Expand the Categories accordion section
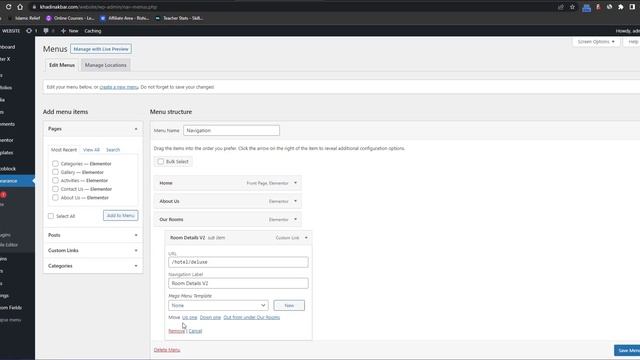The image size is (640, 360). [x=93, y=266]
